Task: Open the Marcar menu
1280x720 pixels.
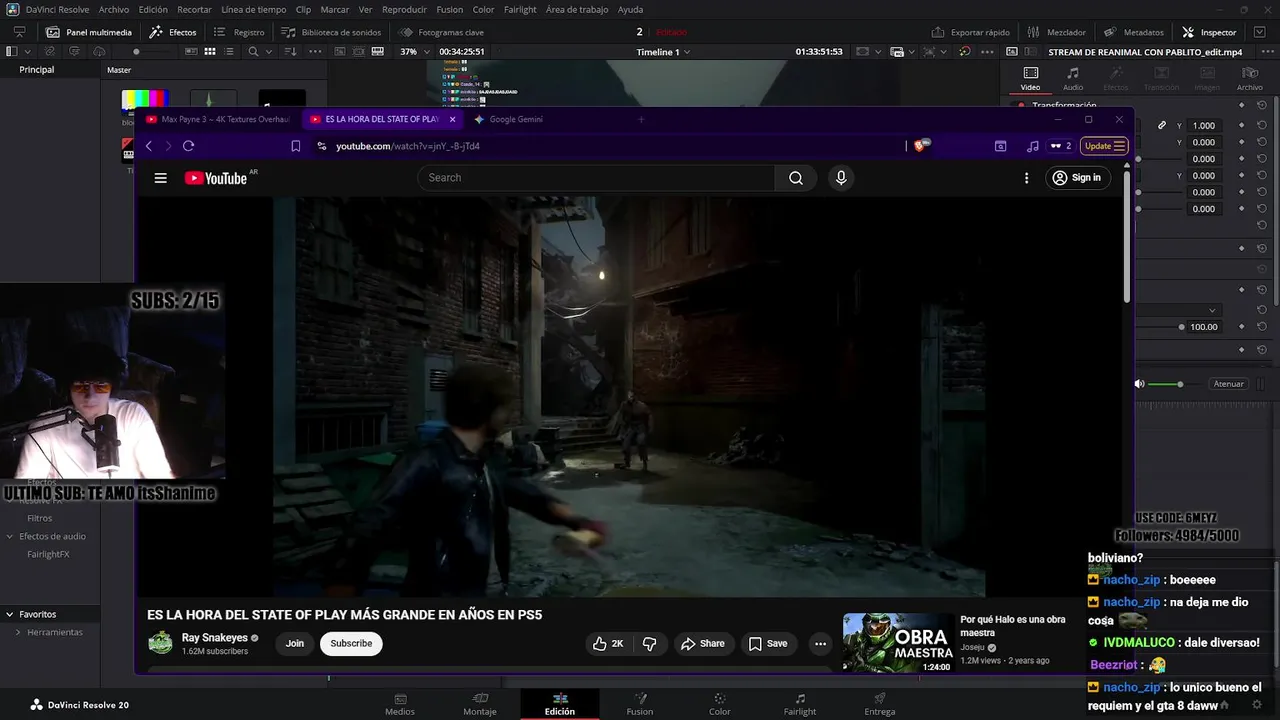Action: [335, 9]
